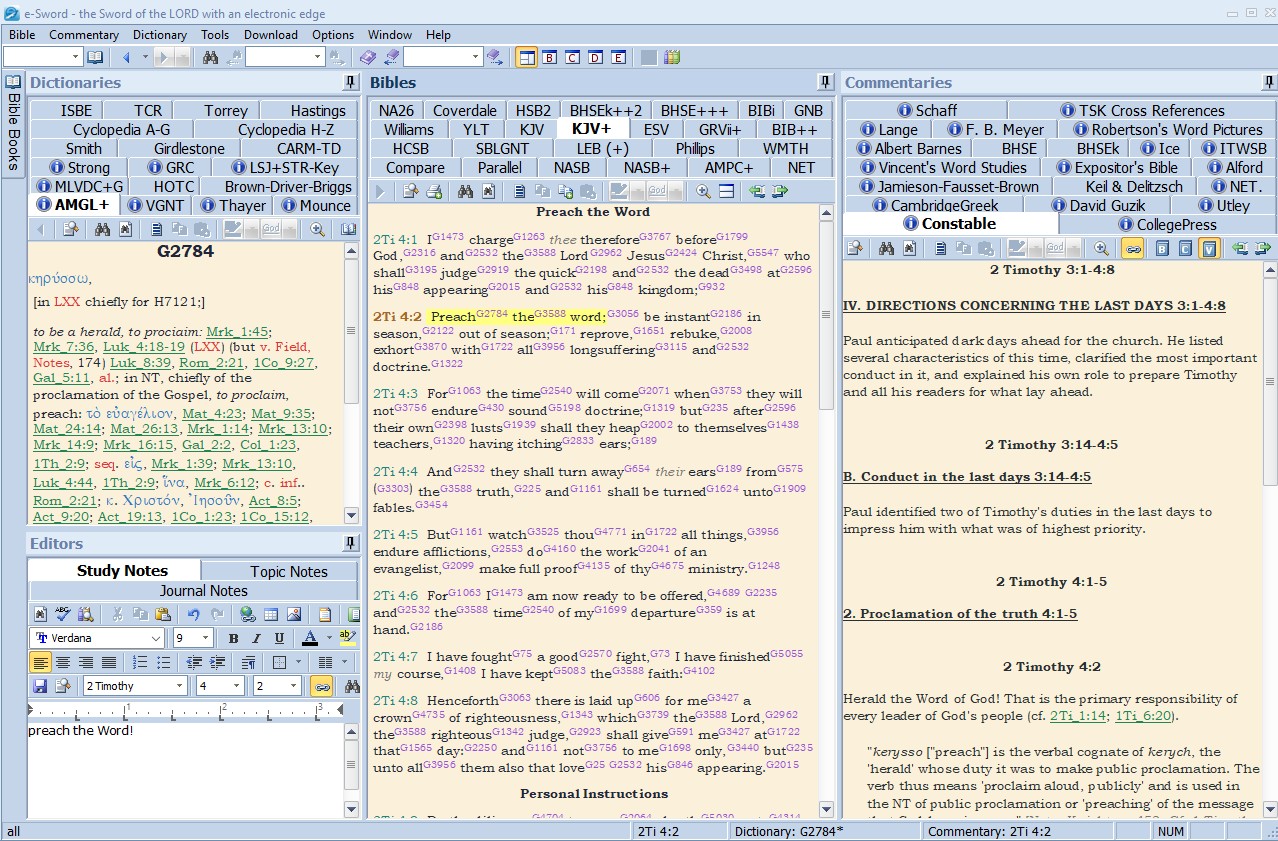
Task: Toggle bold formatting in the editor
Action: [x=233, y=638]
